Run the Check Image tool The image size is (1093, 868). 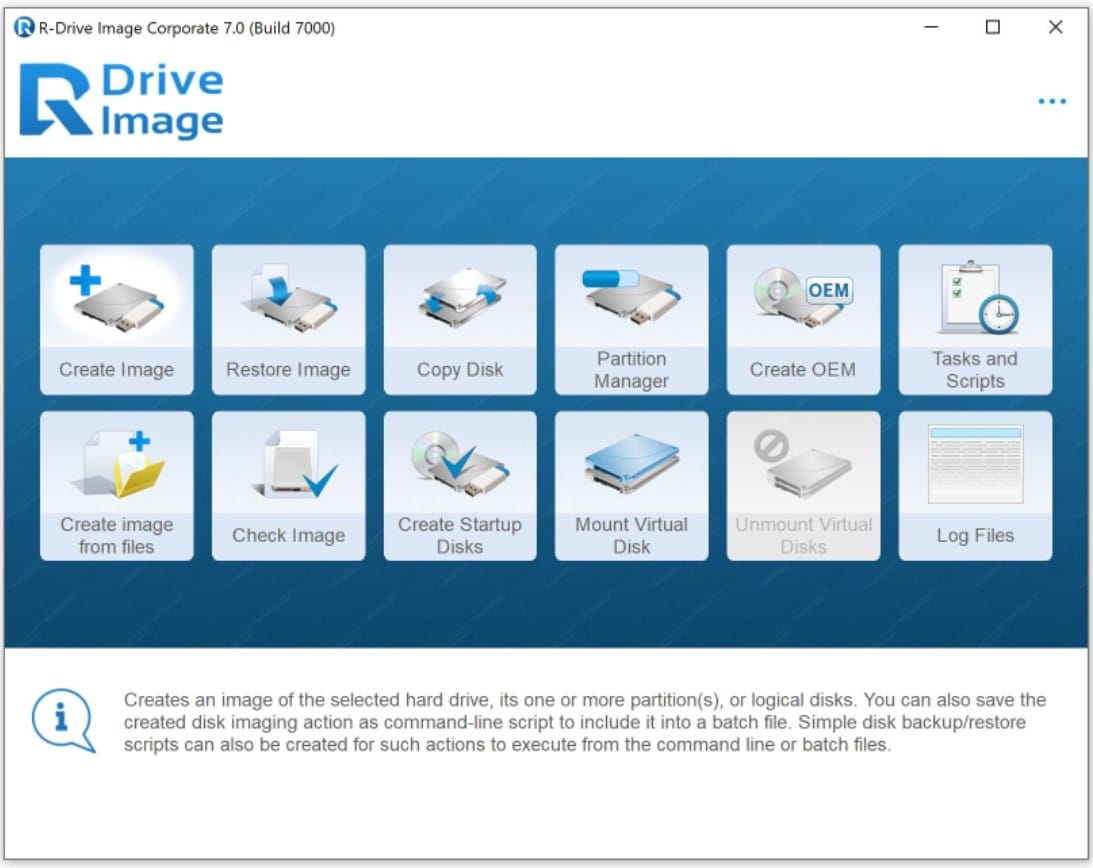point(288,485)
